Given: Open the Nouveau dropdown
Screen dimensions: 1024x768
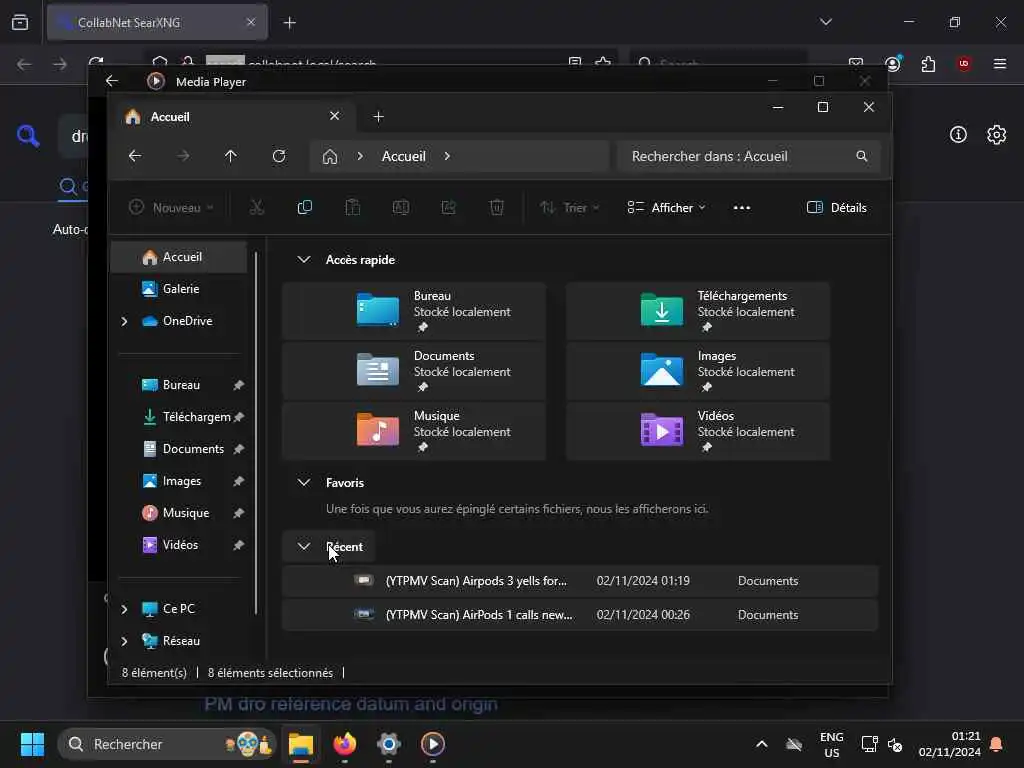Looking at the screenshot, I should point(172,208).
